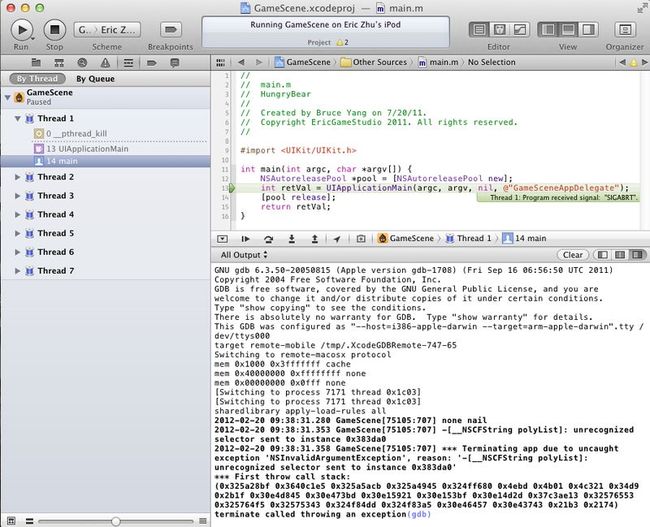Toggle the Navigator pane view button

click(x=548, y=30)
